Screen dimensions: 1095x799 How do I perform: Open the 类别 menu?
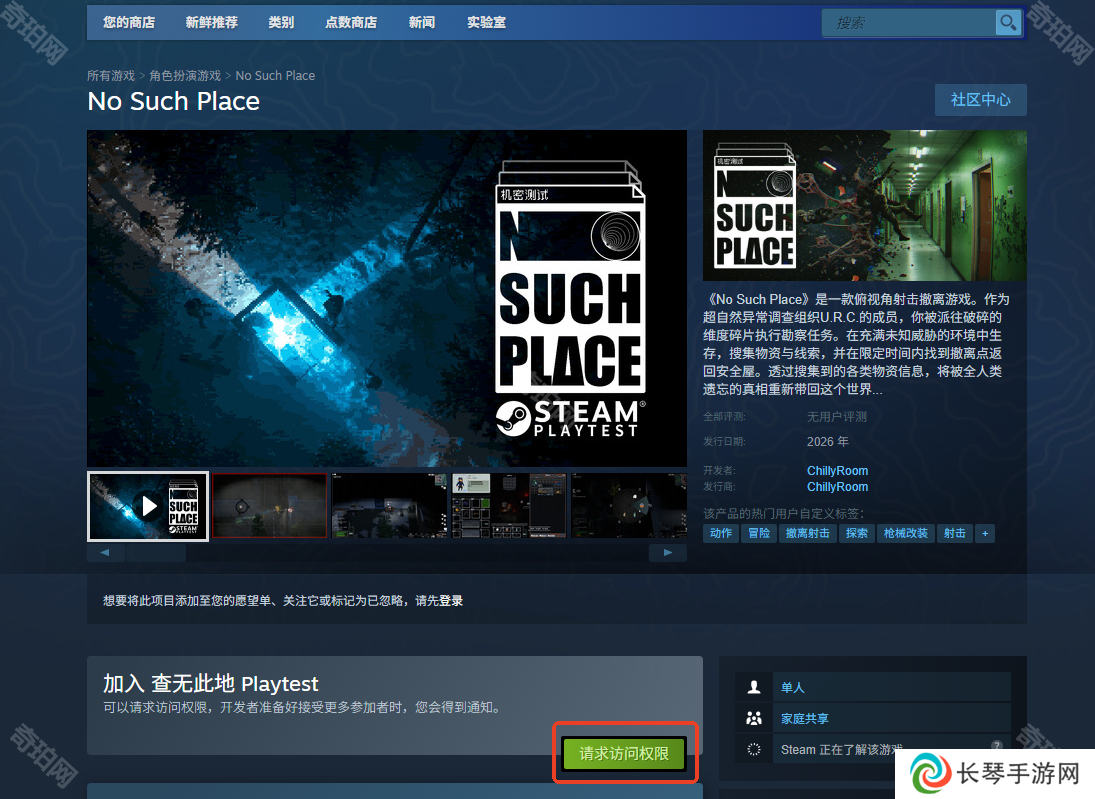[x=281, y=22]
